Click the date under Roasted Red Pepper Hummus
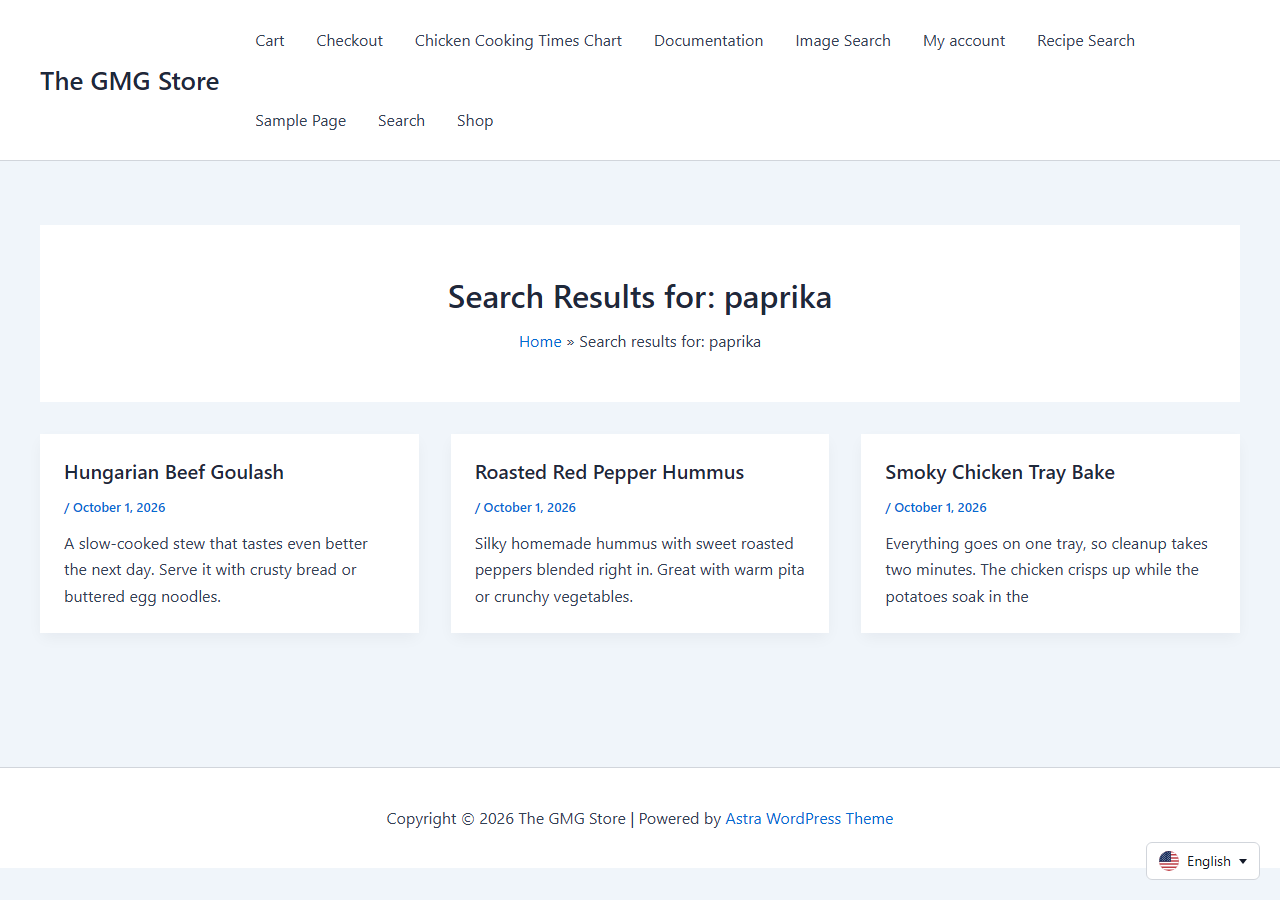This screenshot has height=900, width=1280. (x=530, y=507)
